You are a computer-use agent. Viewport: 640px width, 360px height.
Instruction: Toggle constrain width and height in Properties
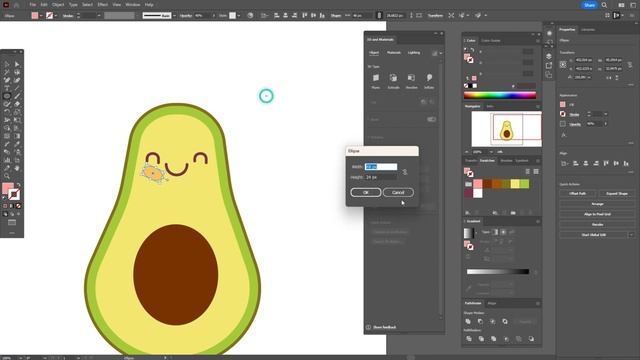[630, 64]
